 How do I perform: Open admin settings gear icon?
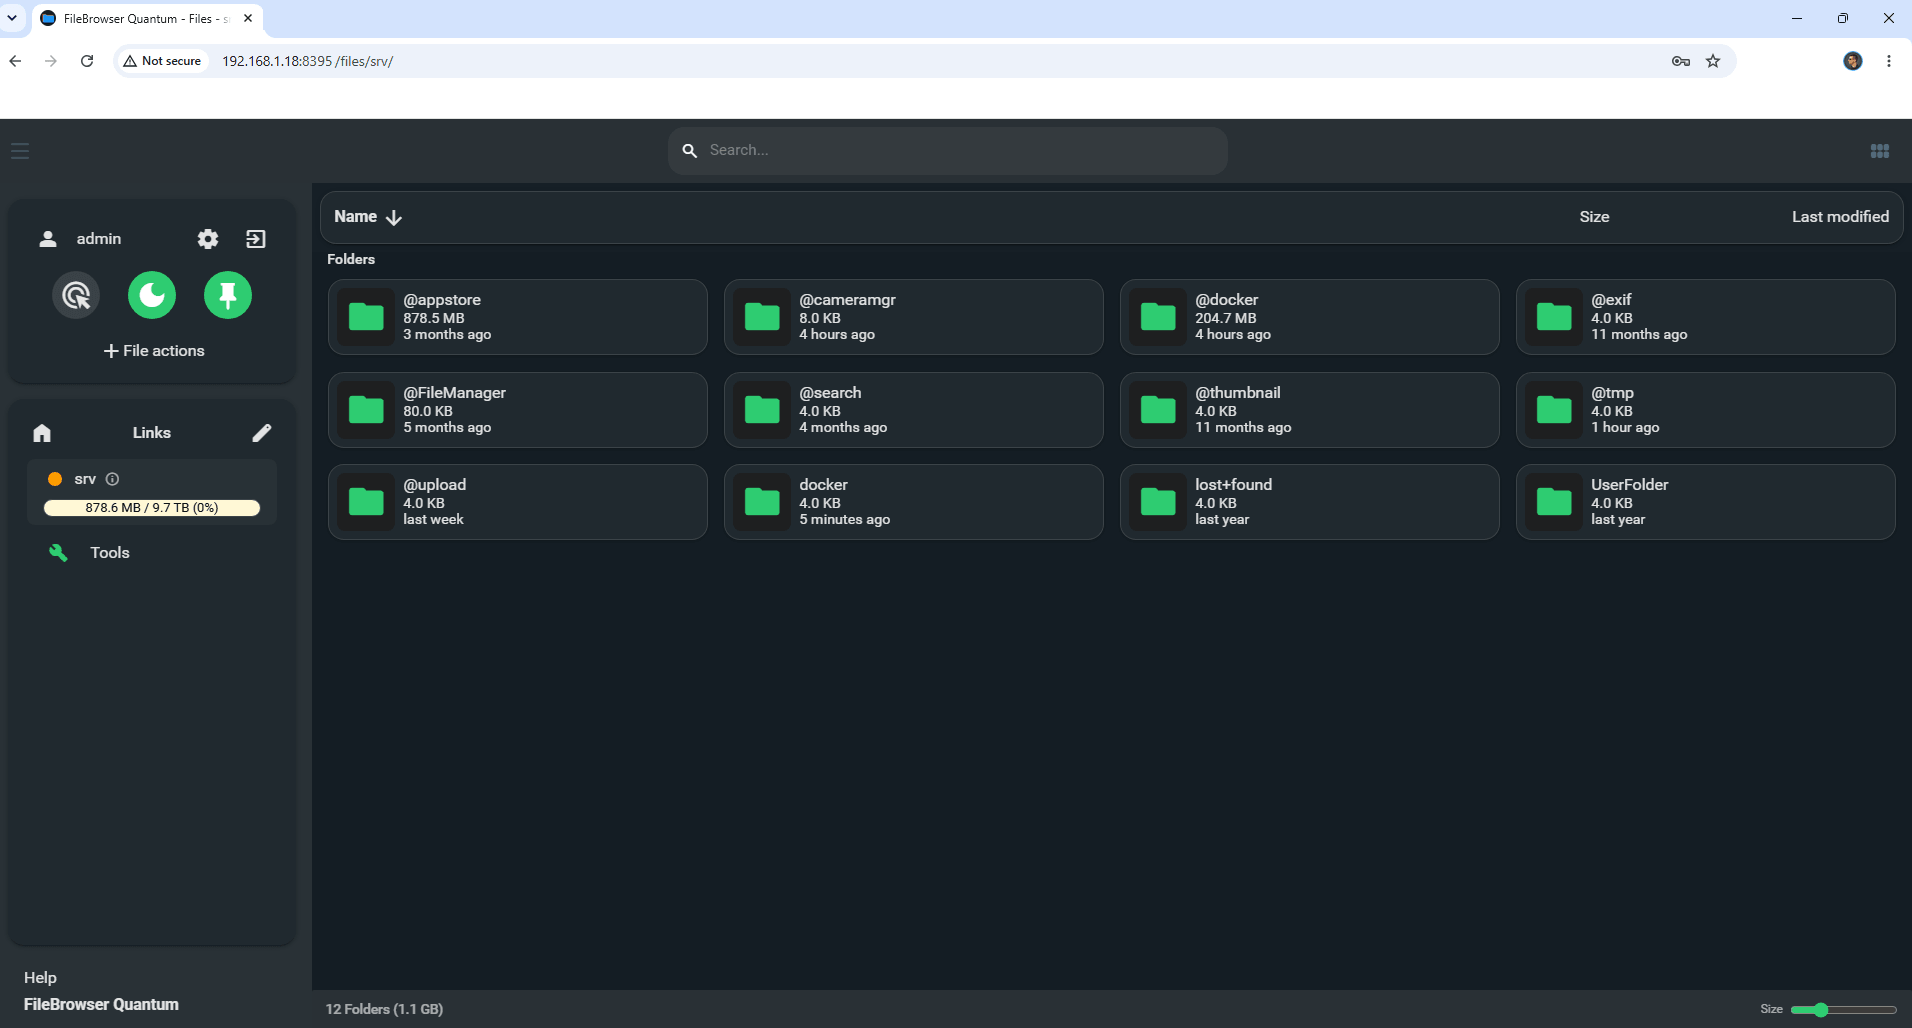[x=207, y=239]
